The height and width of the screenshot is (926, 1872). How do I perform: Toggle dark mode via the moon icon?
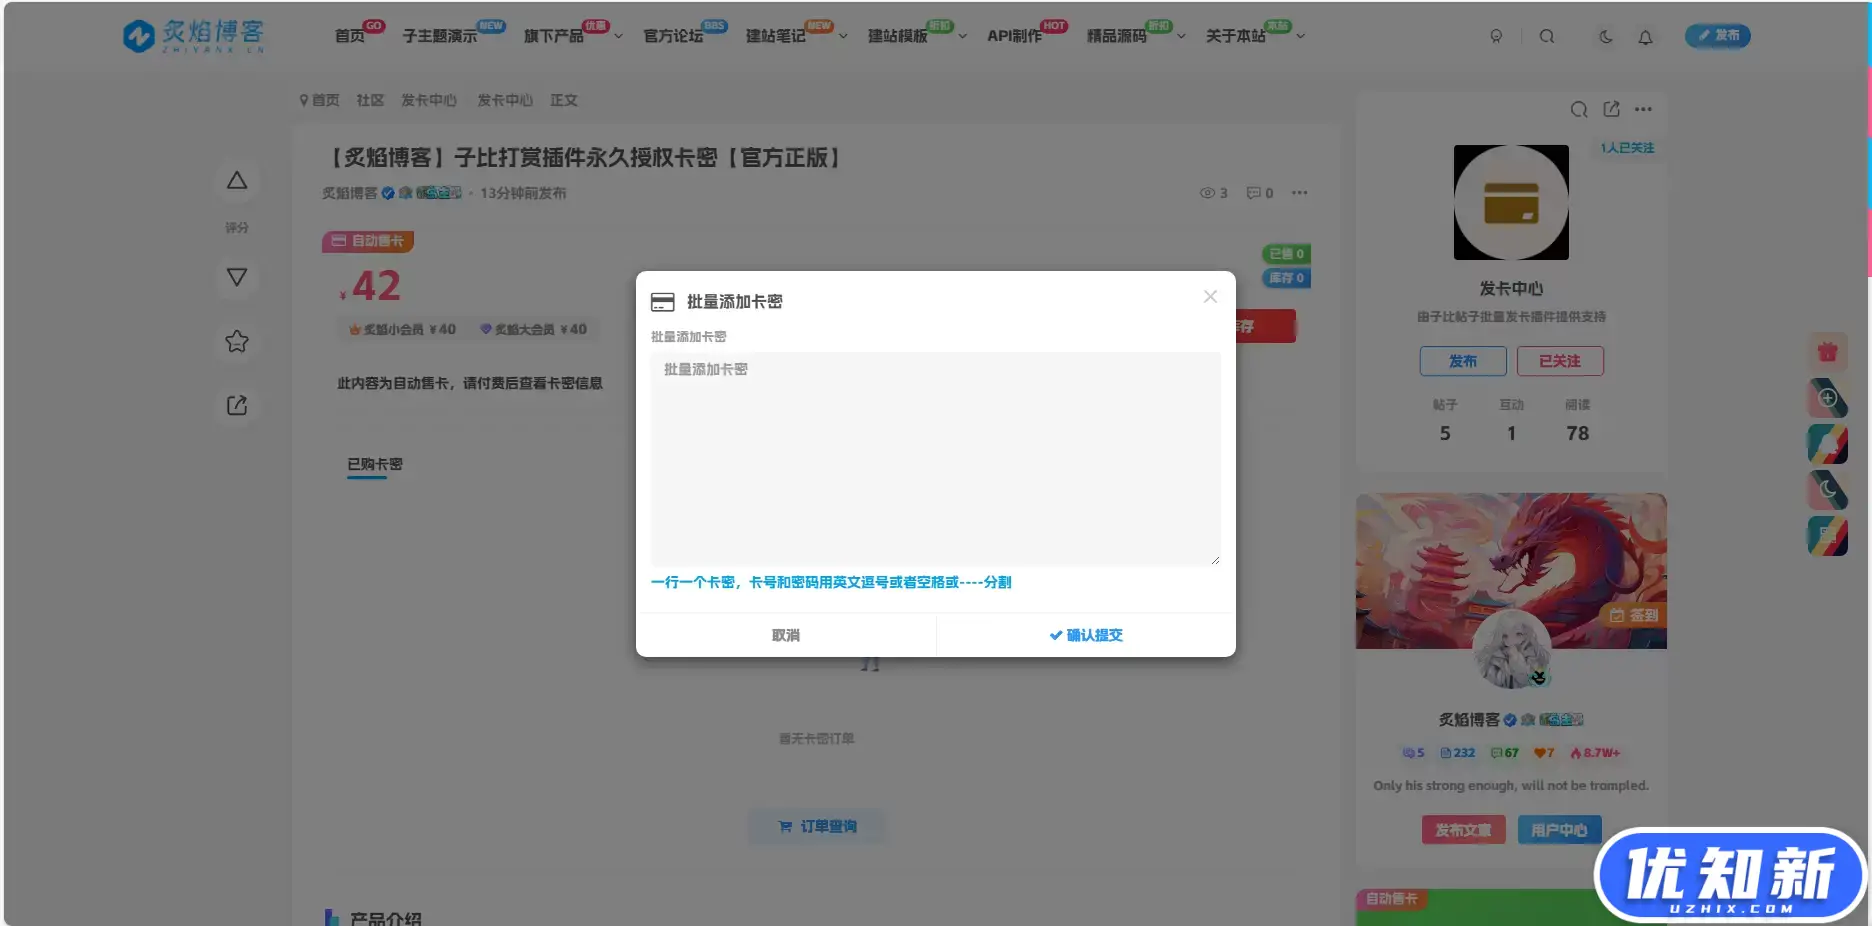point(1605,36)
